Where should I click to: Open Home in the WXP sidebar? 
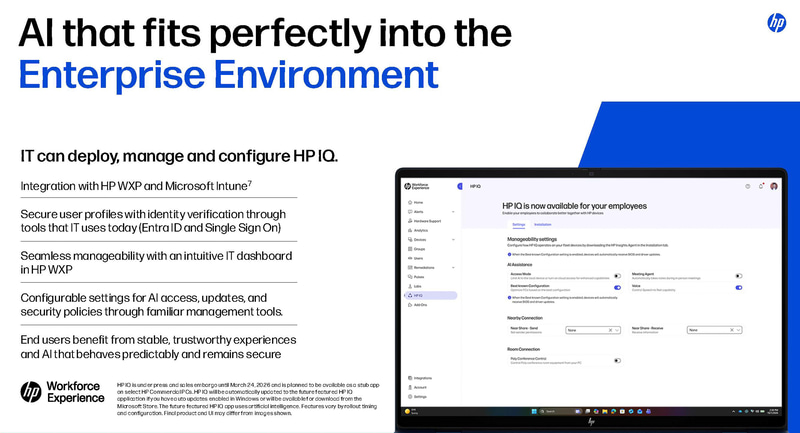click(x=416, y=202)
